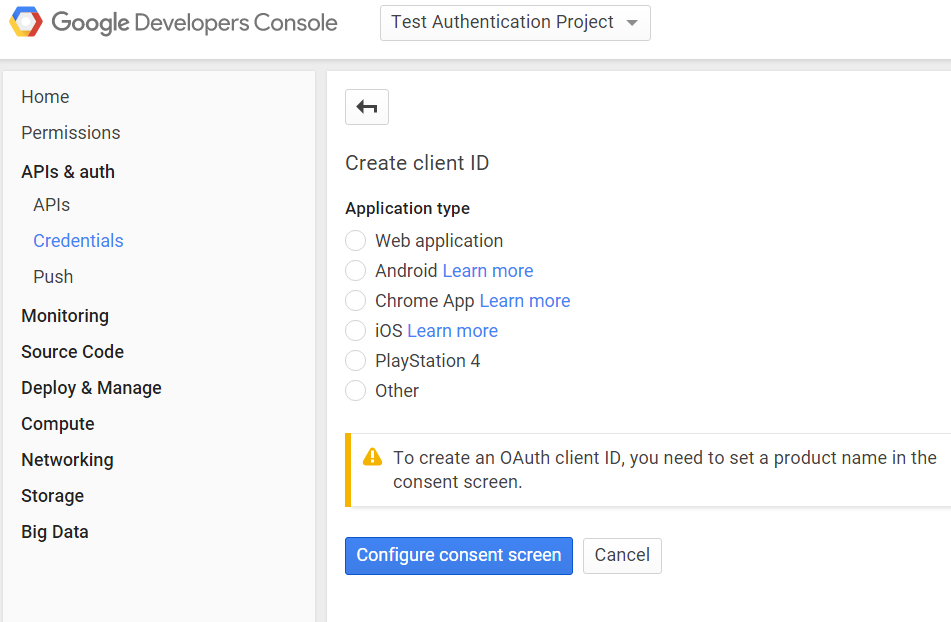Select the Other application type
Screen dimensions: 951x622
coord(356,391)
